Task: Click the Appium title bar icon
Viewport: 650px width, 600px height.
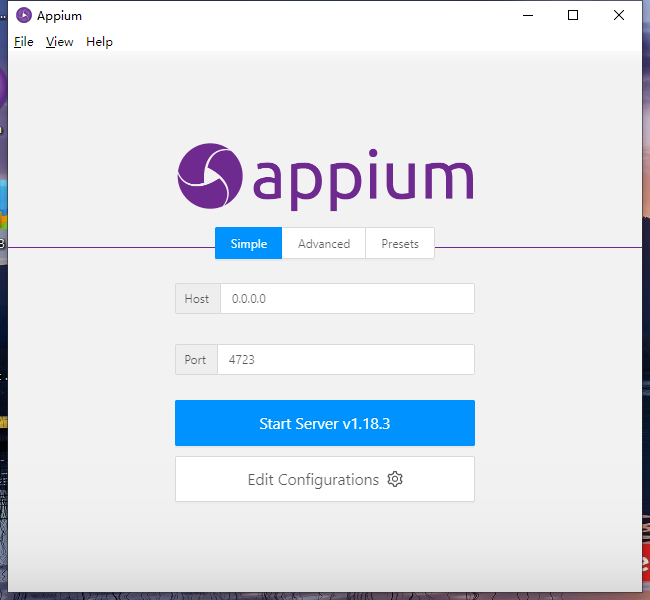Action: click(x=24, y=15)
